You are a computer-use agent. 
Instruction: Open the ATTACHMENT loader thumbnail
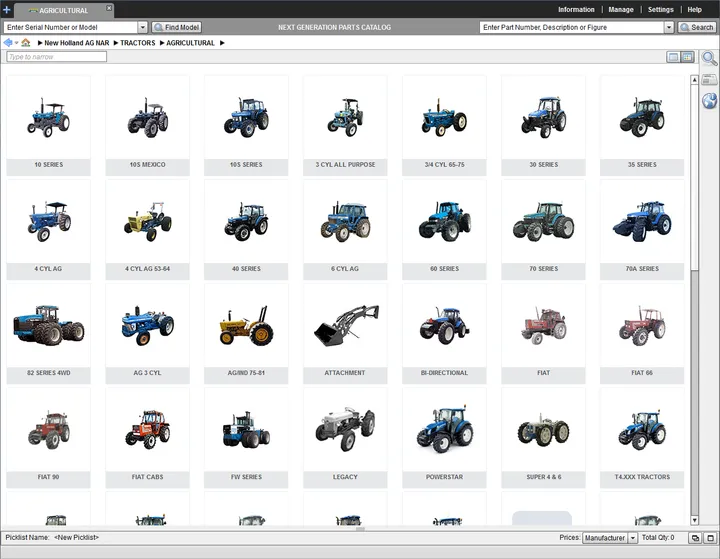[345, 334]
